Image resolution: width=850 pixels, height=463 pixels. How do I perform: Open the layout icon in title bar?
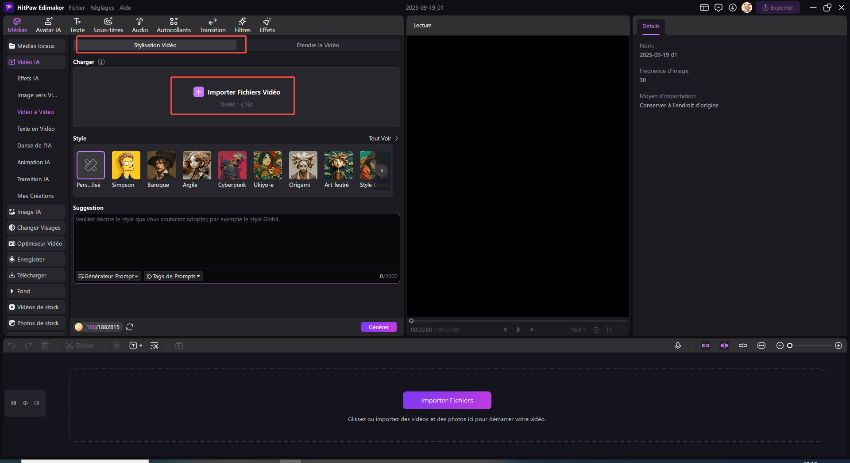click(x=704, y=8)
